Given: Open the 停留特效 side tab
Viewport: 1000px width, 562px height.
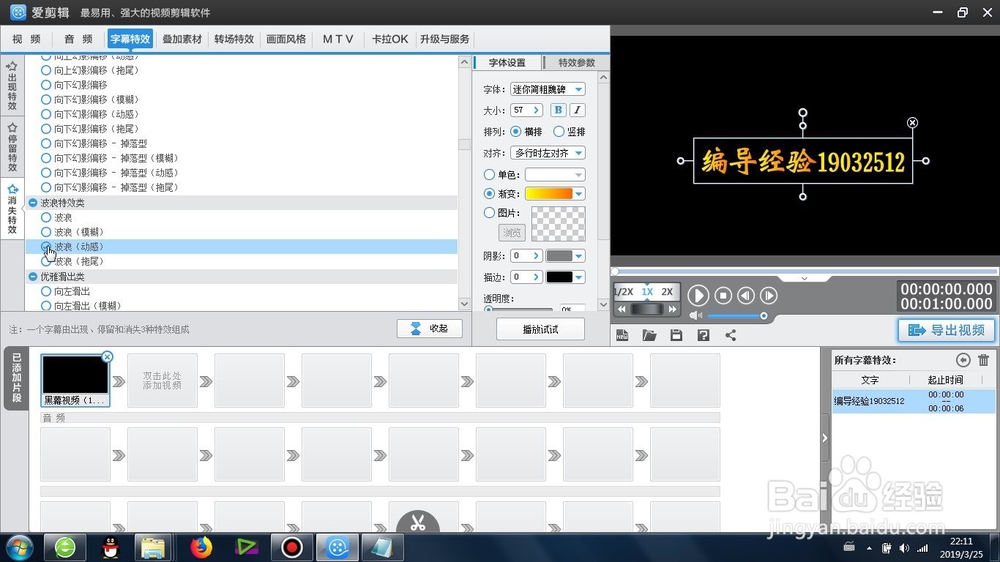Looking at the screenshot, I should click(12, 147).
